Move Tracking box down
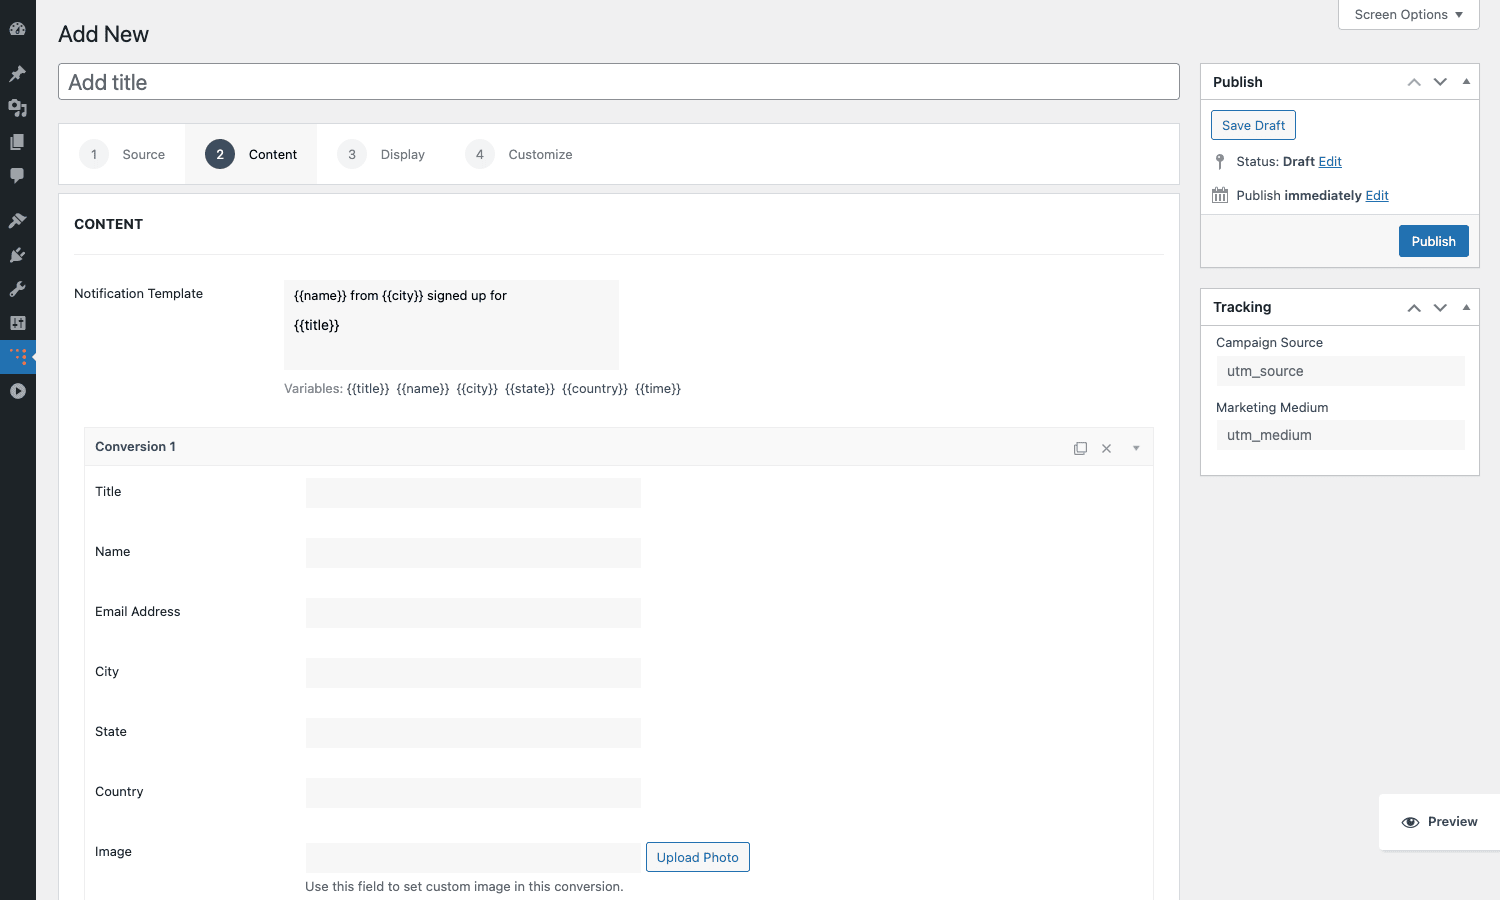 [x=1440, y=307]
